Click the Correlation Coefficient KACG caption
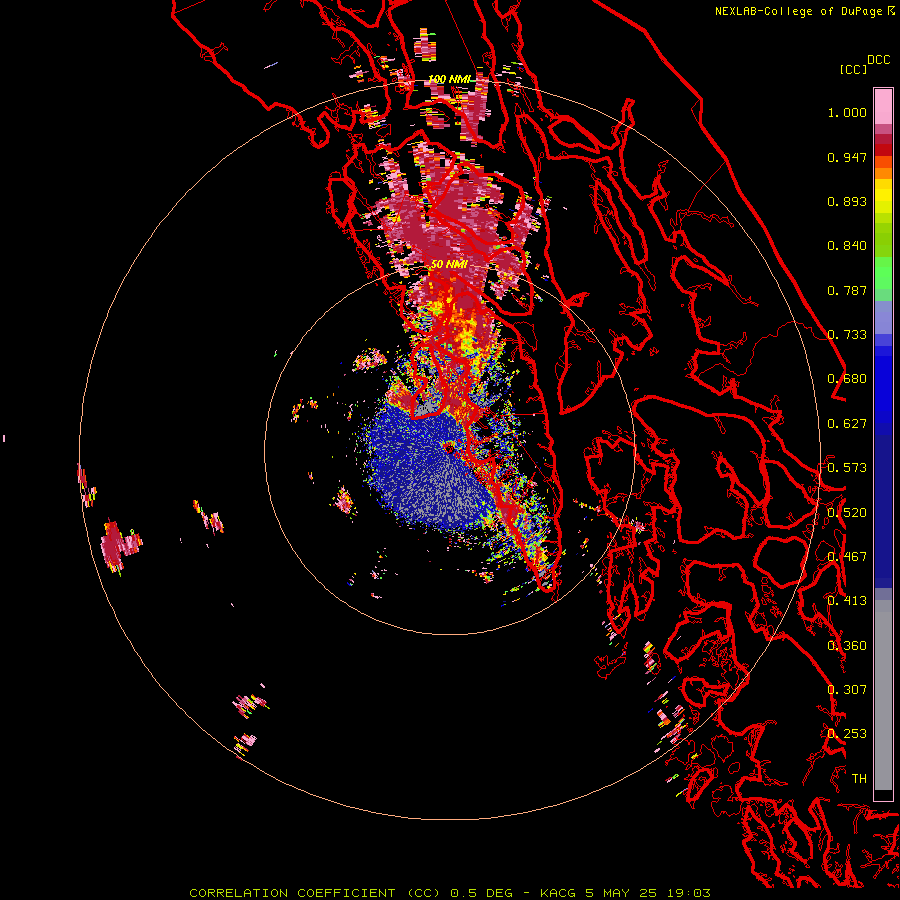This screenshot has width=900, height=900. pyautogui.click(x=450, y=893)
